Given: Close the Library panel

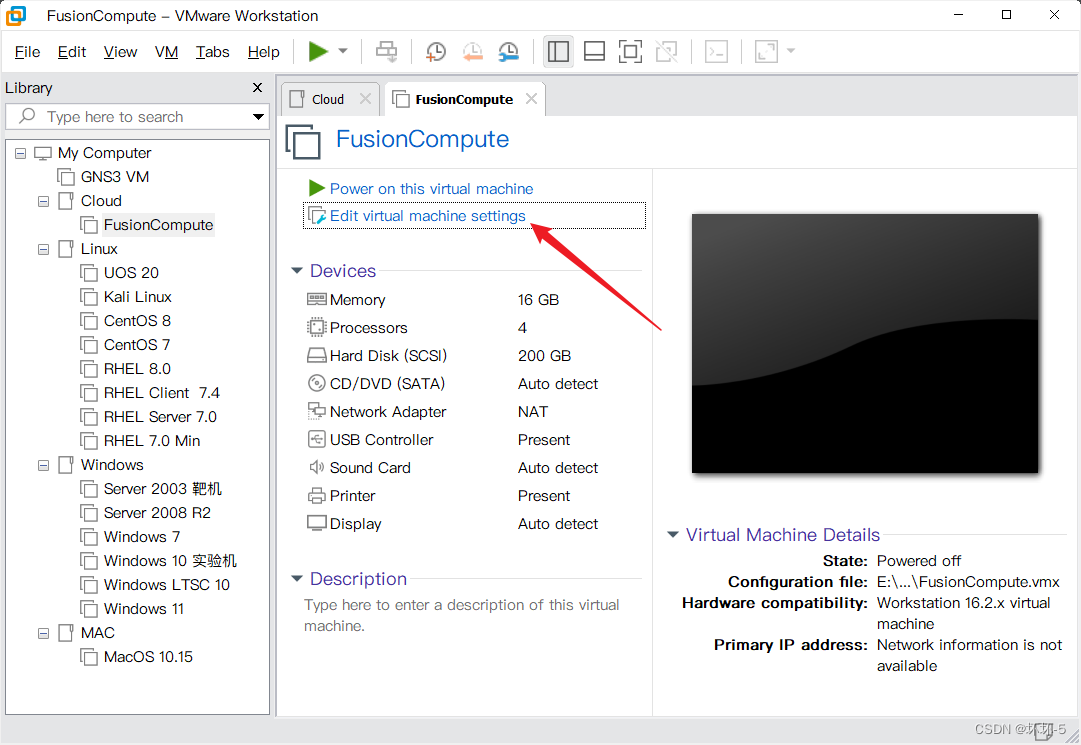Looking at the screenshot, I should 258,88.
